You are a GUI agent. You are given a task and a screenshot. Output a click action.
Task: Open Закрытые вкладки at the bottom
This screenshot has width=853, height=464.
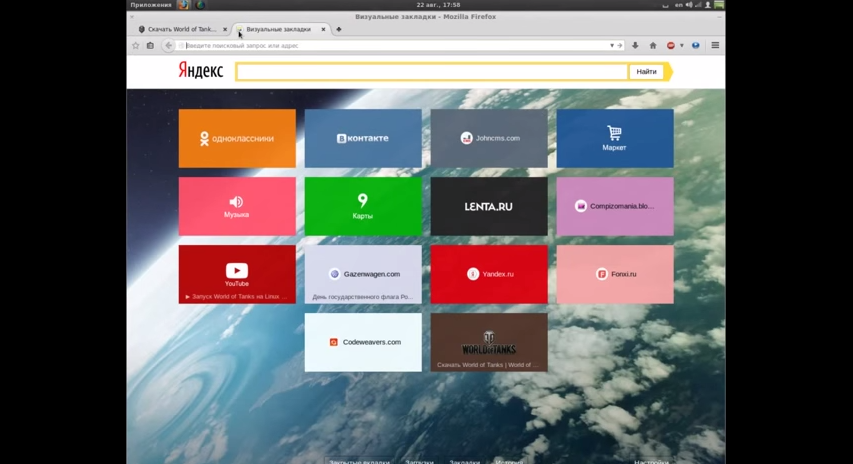pyautogui.click(x=359, y=461)
